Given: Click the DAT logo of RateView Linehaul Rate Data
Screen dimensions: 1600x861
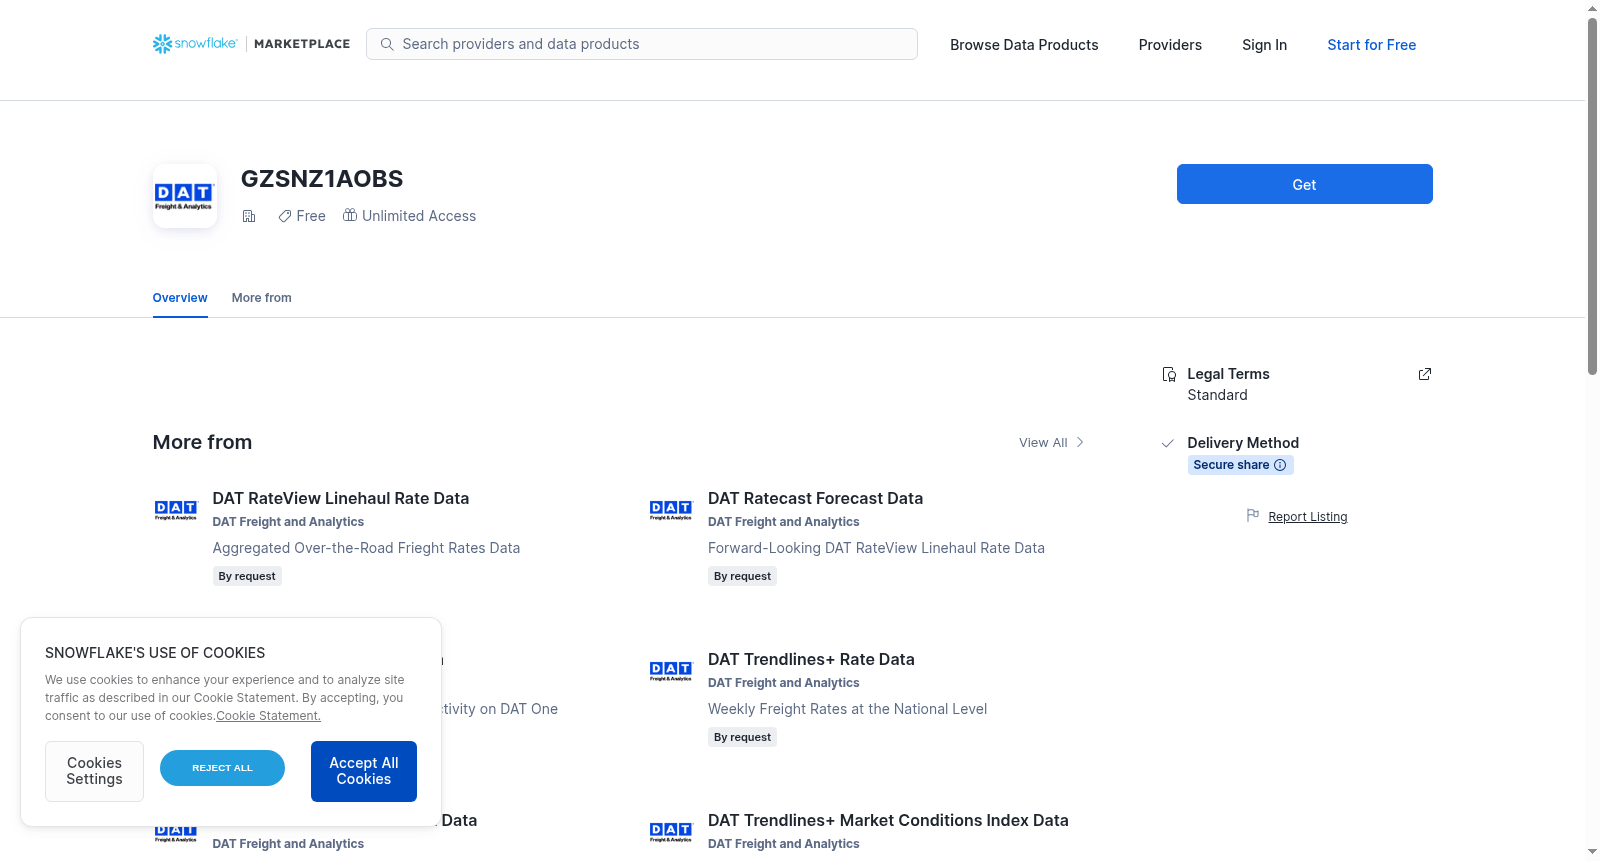Looking at the screenshot, I should 176,510.
